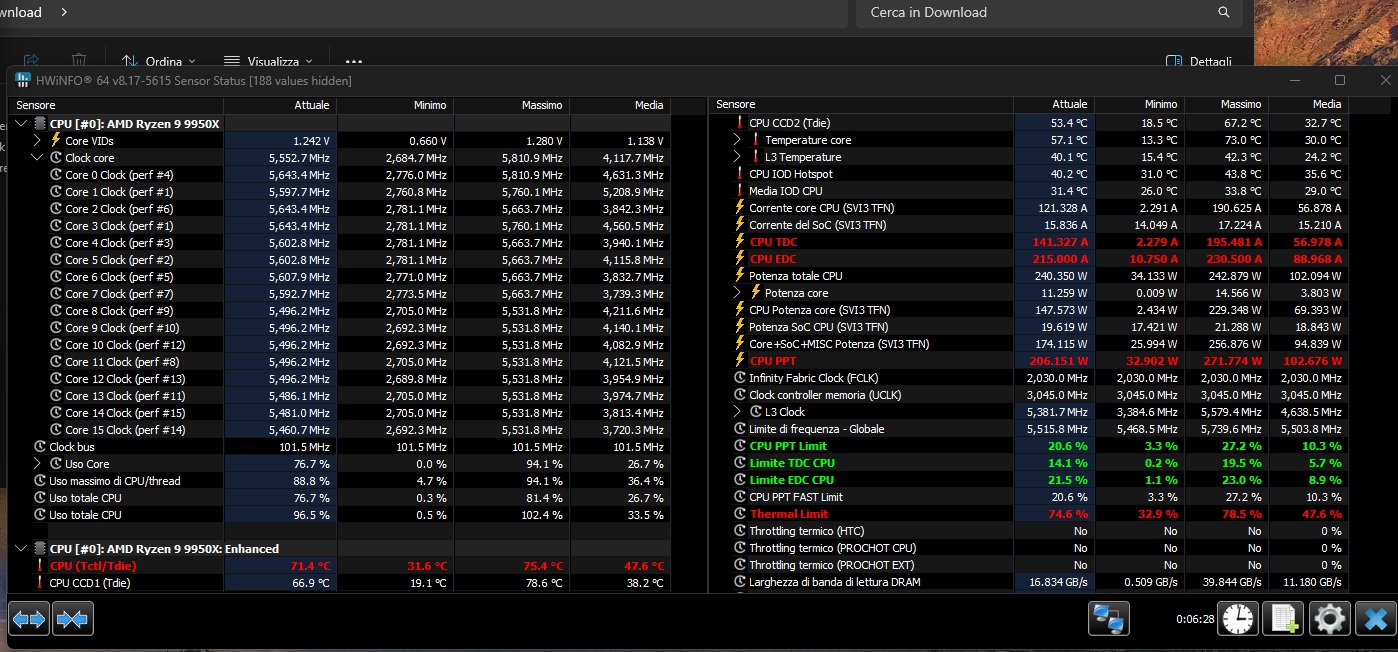
Task: Click the gauge icon beside Thermal Limit
Action: [740, 514]
